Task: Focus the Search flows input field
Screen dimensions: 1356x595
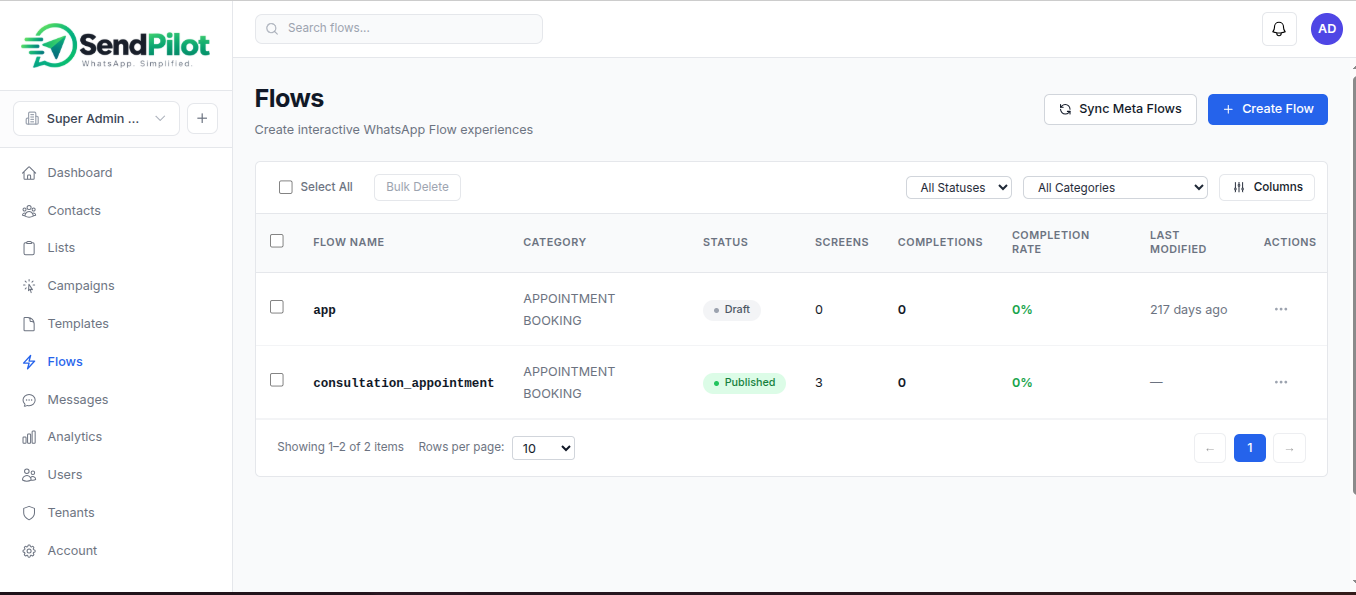Action: point(399,29)
